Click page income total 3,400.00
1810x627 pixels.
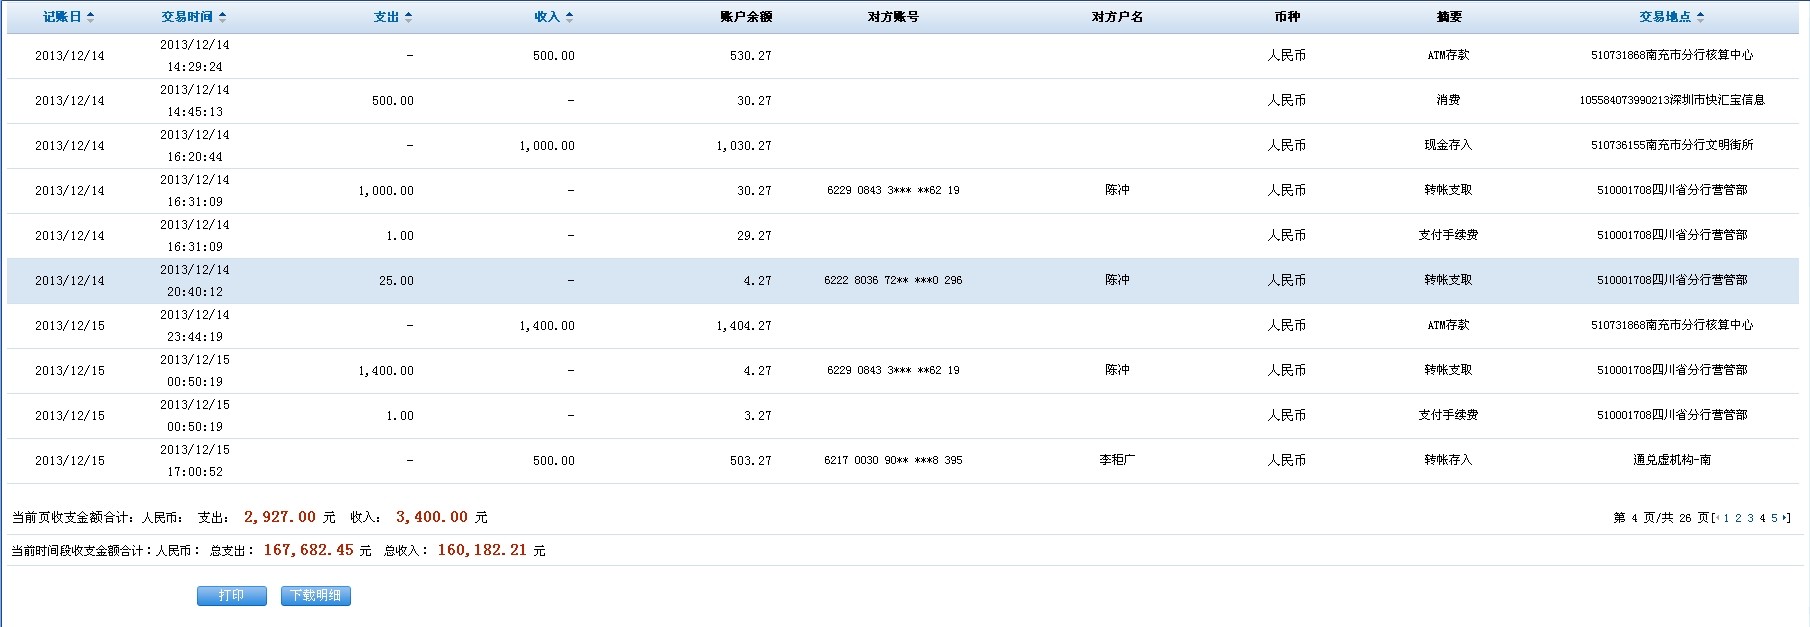pos(432,517)
